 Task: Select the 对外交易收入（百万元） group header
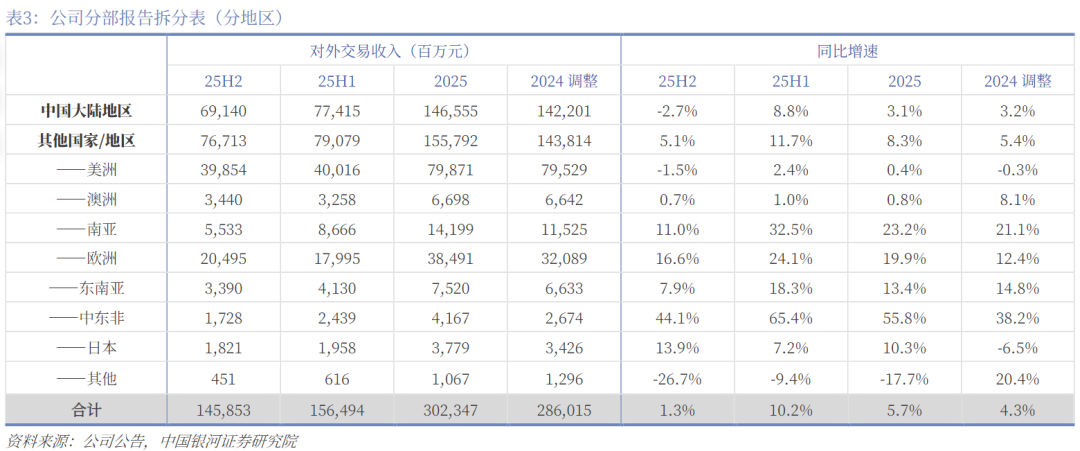pos(393,51)
